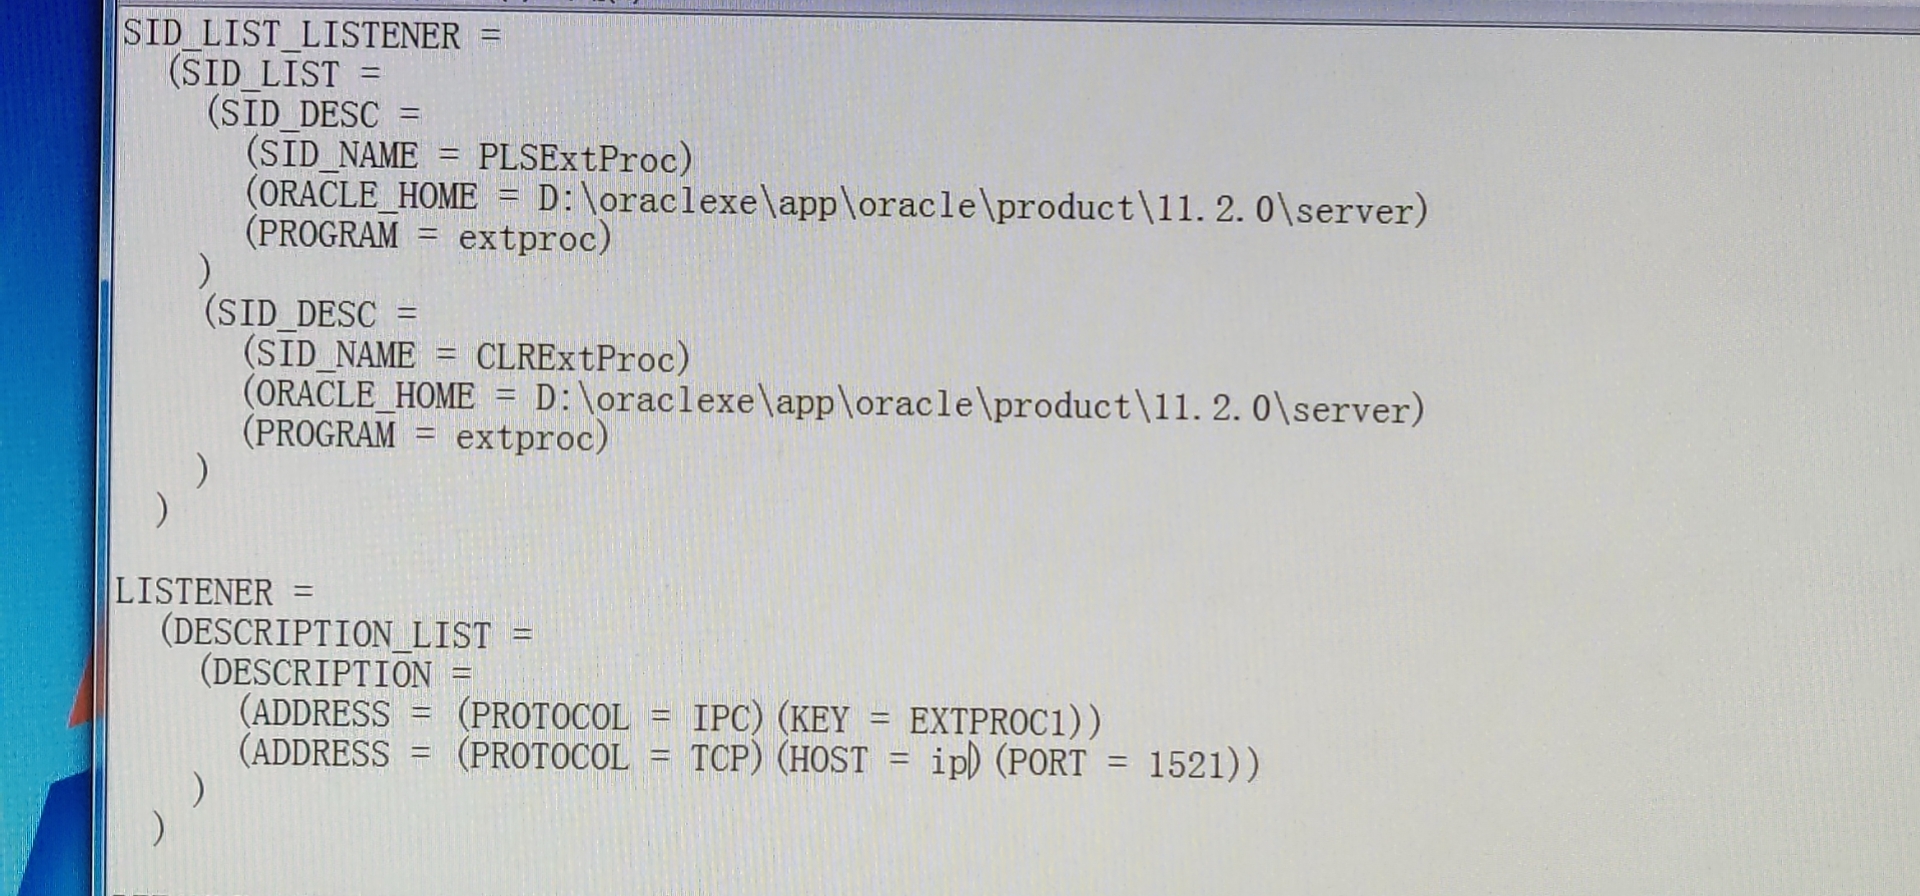
Task: Click second SID_DESC keyword
Action: [x=296, y=314]
